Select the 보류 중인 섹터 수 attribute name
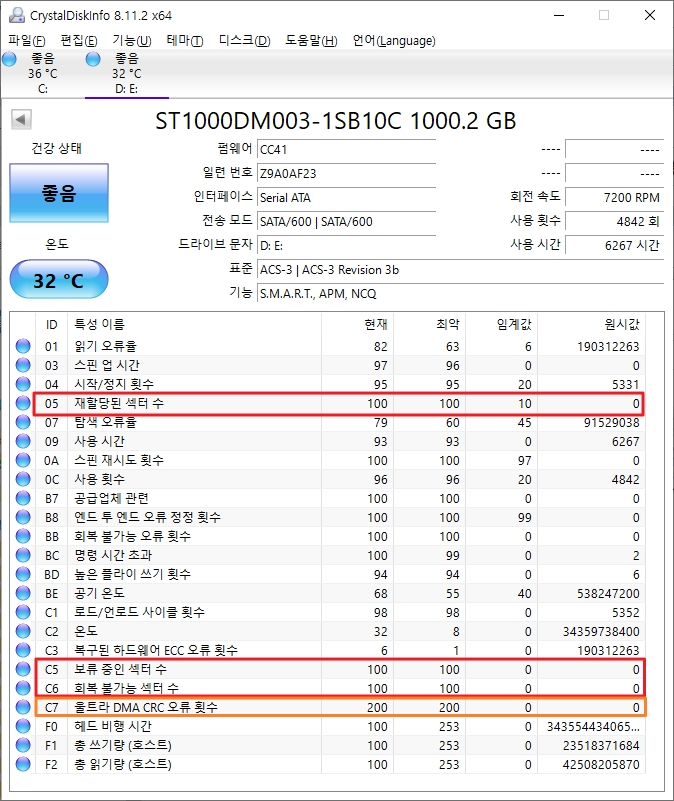The image size is (674, 801). pyautogui.click(x=120, y=669)
